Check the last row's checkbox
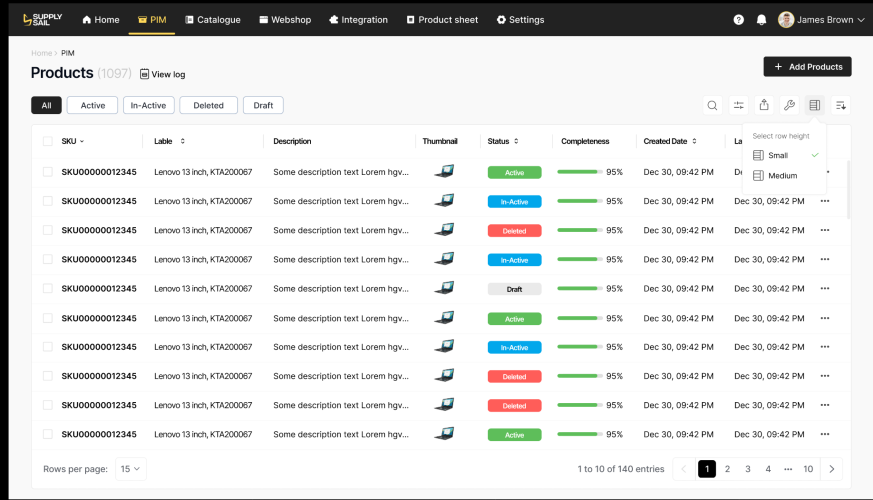Viewport: 873px width, 500px height. (48, 434)
